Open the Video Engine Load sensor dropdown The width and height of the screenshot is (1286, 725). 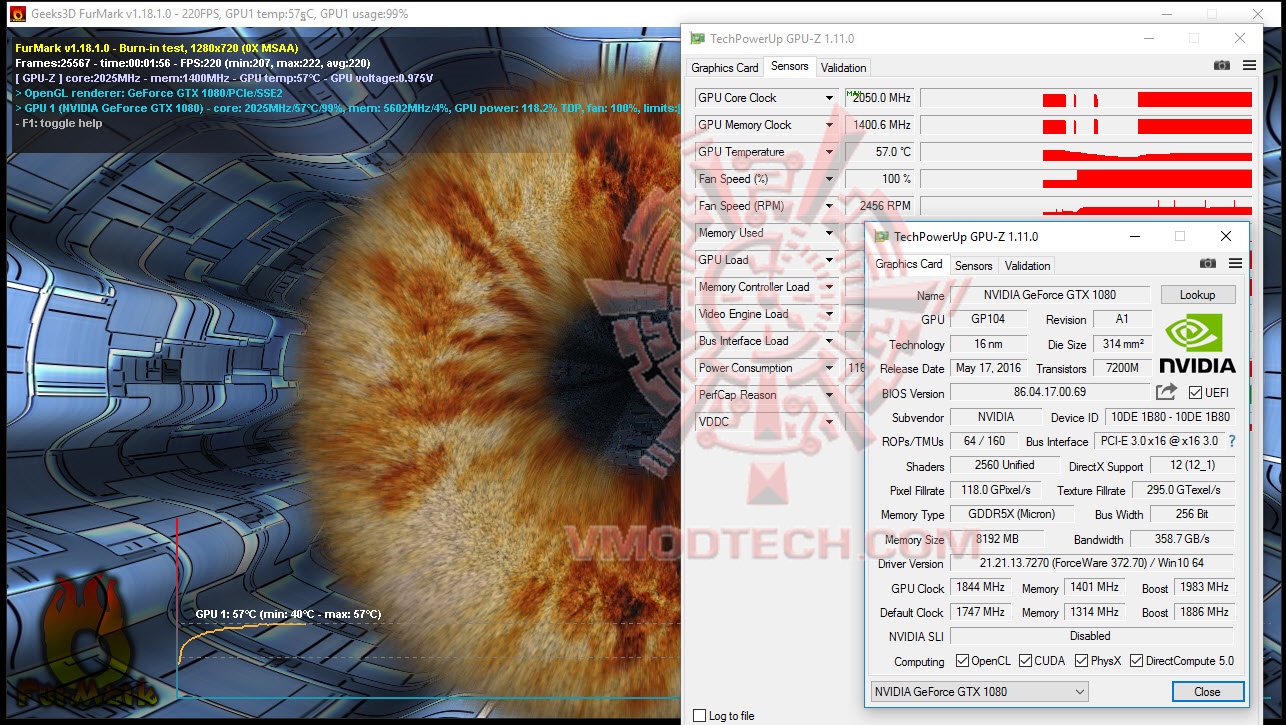click(x=829, y=314)
